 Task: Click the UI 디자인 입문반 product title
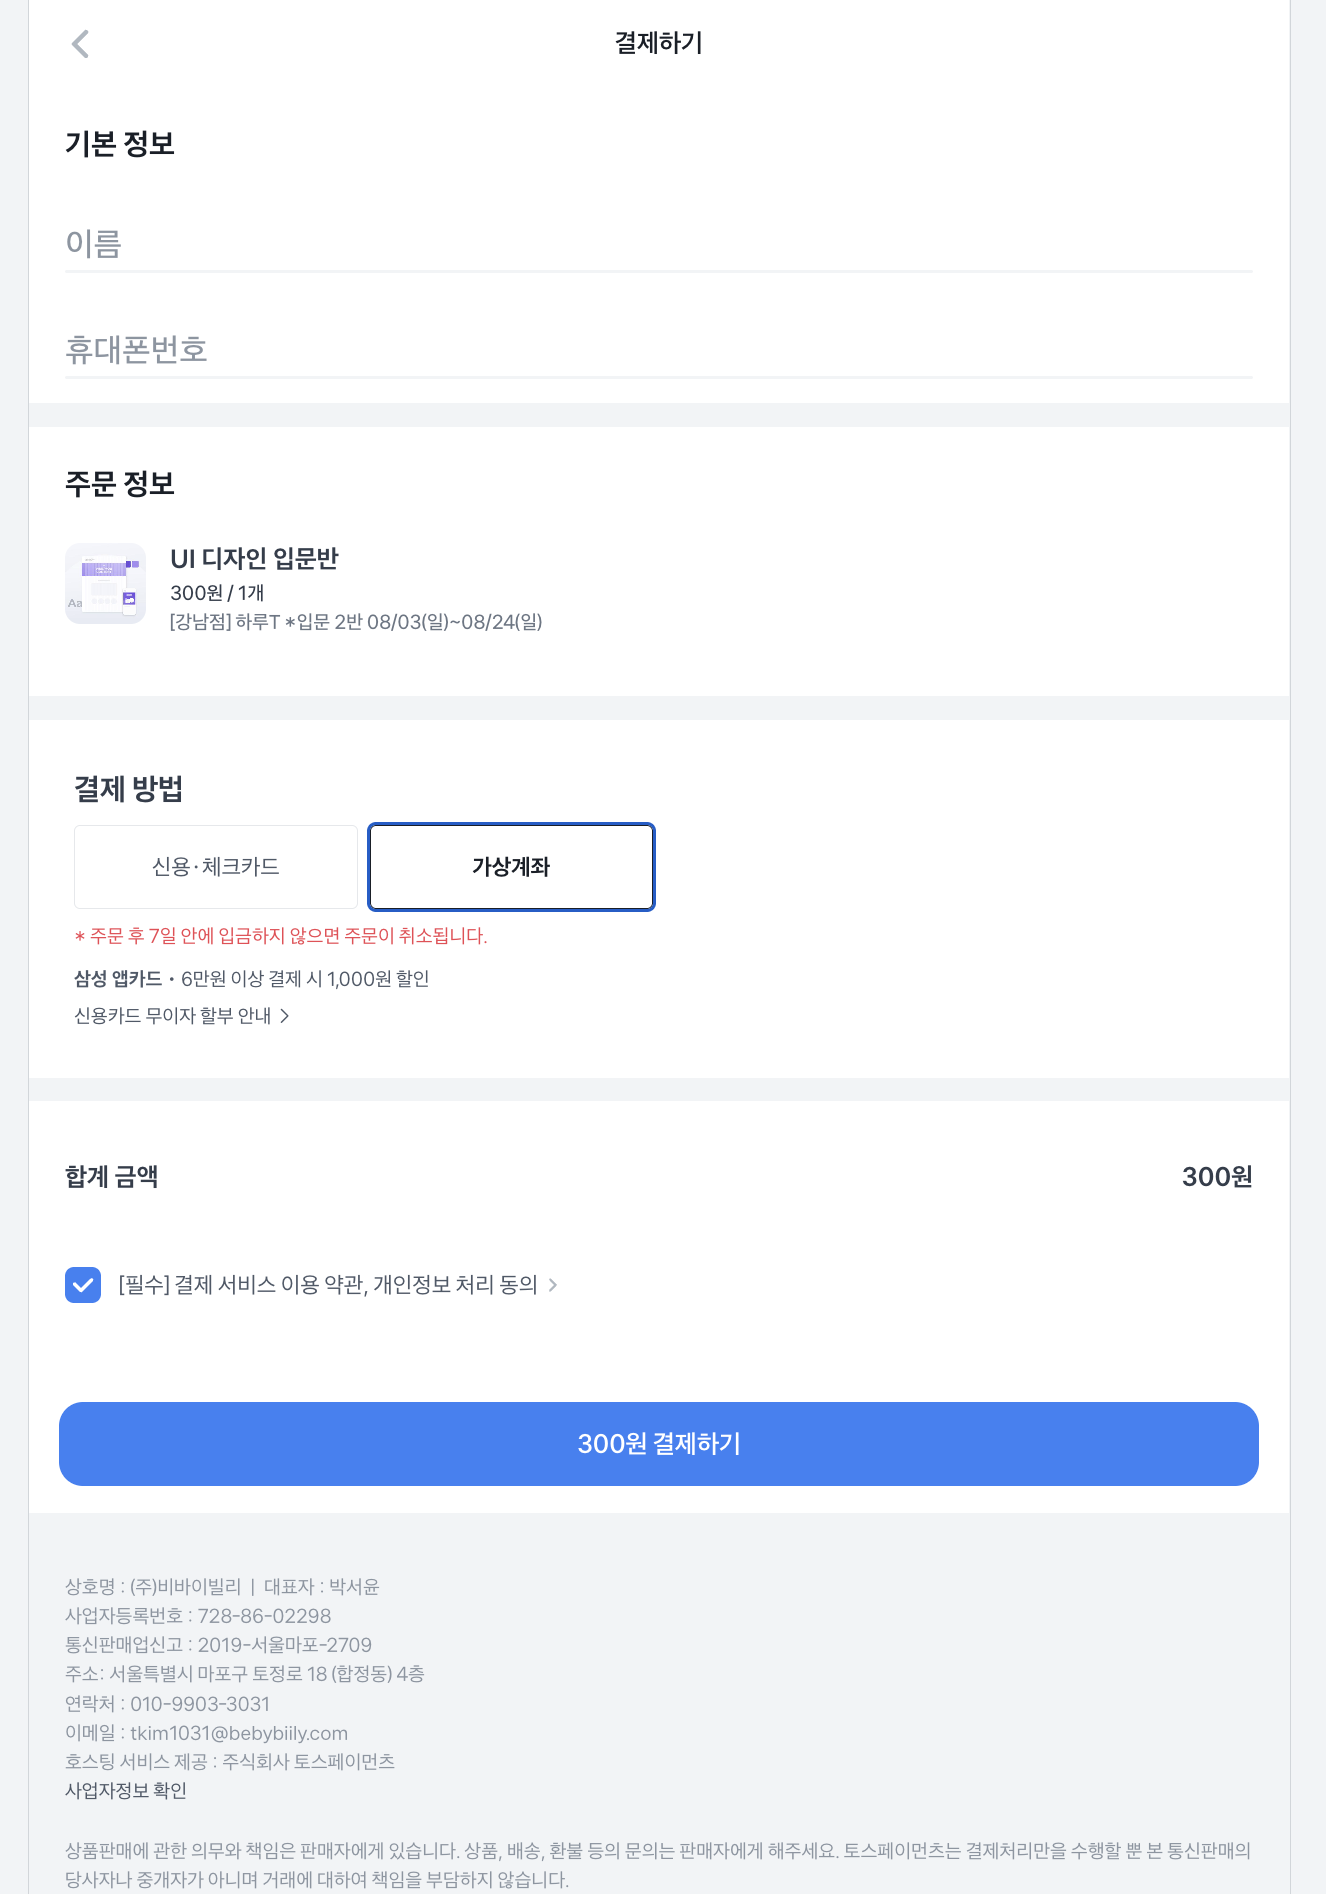tap(254, 558)
